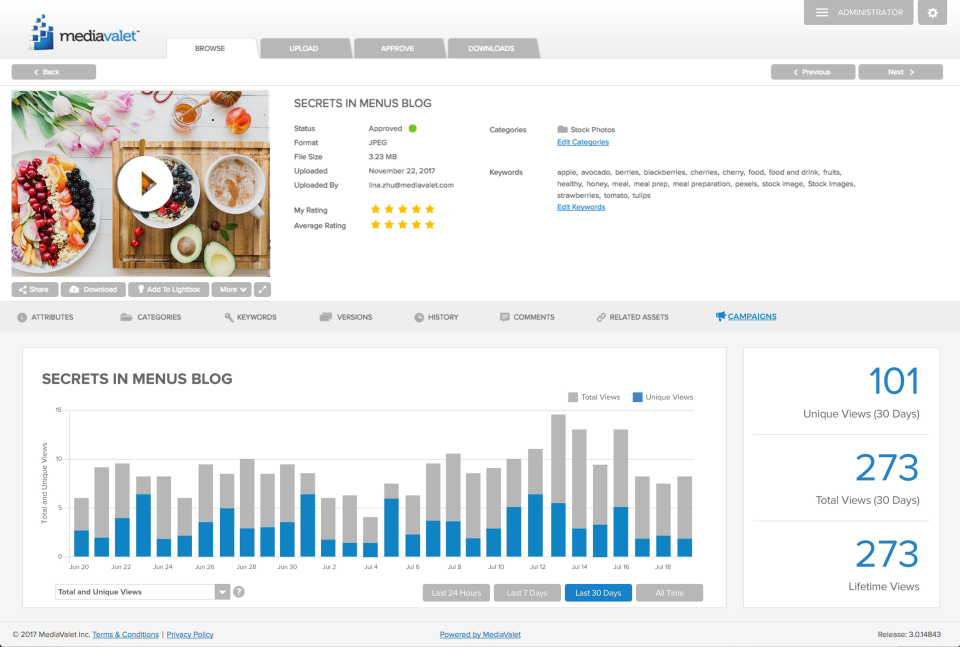Screen dimensions: 960x647
Task: Click the green Approved status indicator
Action: (413, 129)
